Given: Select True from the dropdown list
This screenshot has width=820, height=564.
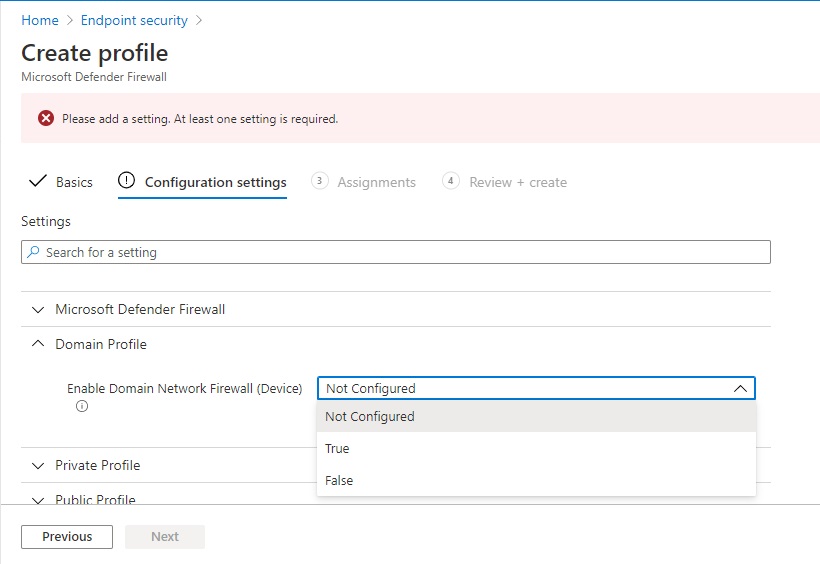Looking at the screenshot, I should click(x=337, y=449).
